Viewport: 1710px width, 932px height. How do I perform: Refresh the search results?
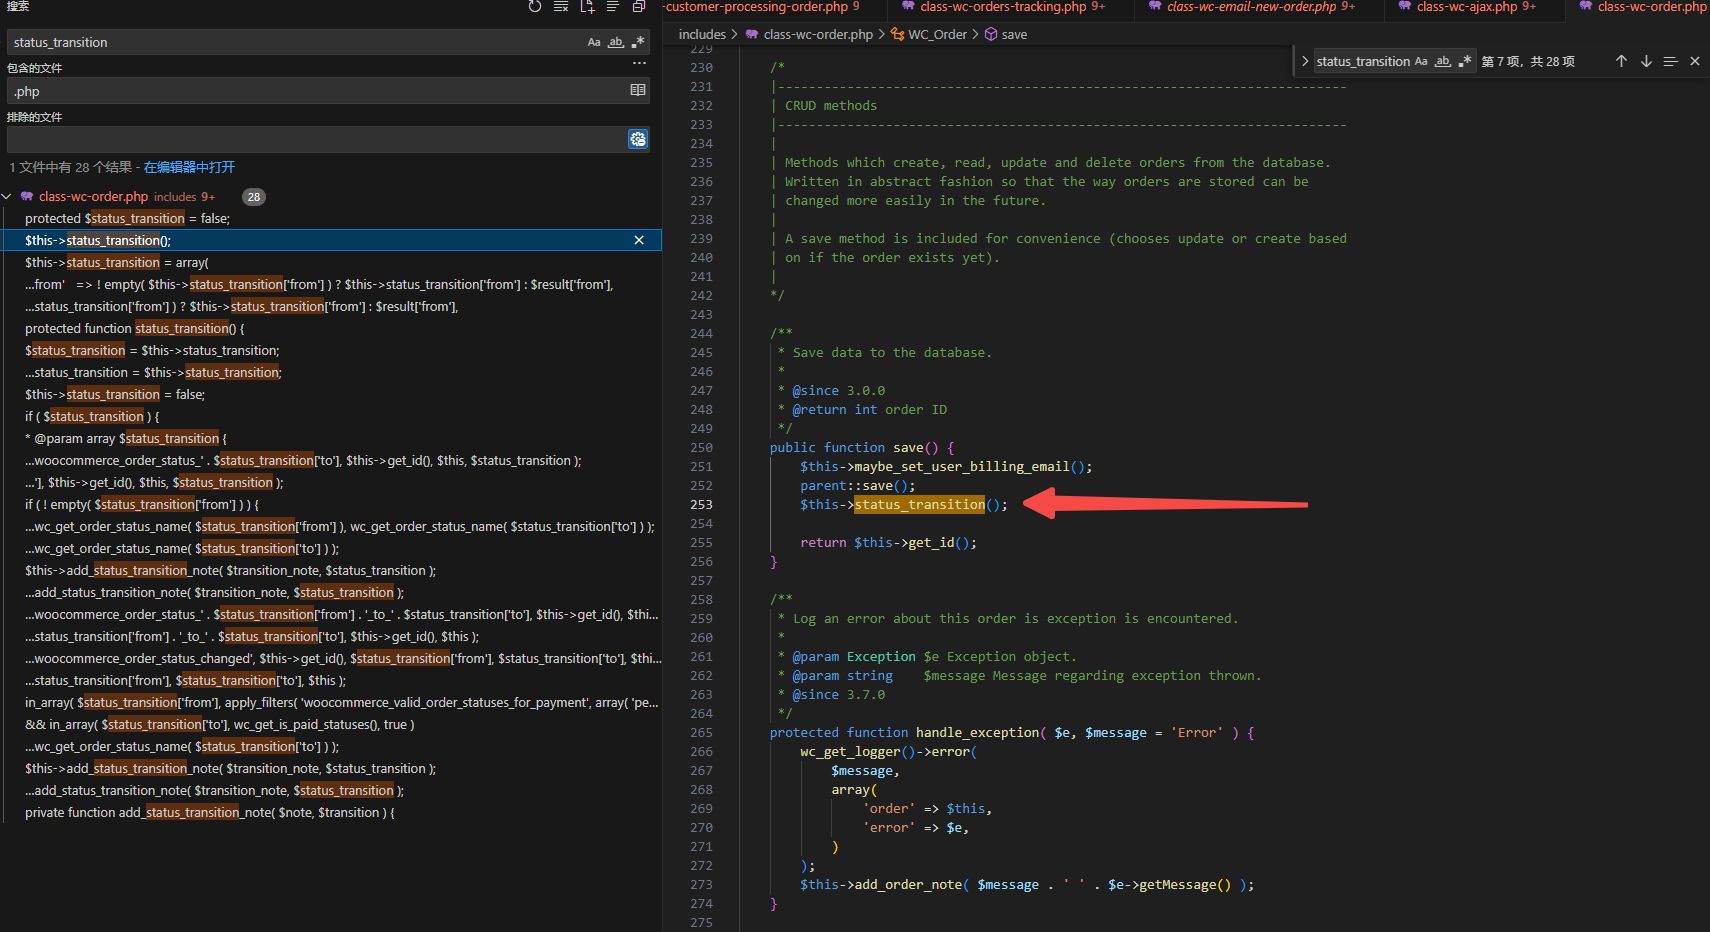coord(535,7)
